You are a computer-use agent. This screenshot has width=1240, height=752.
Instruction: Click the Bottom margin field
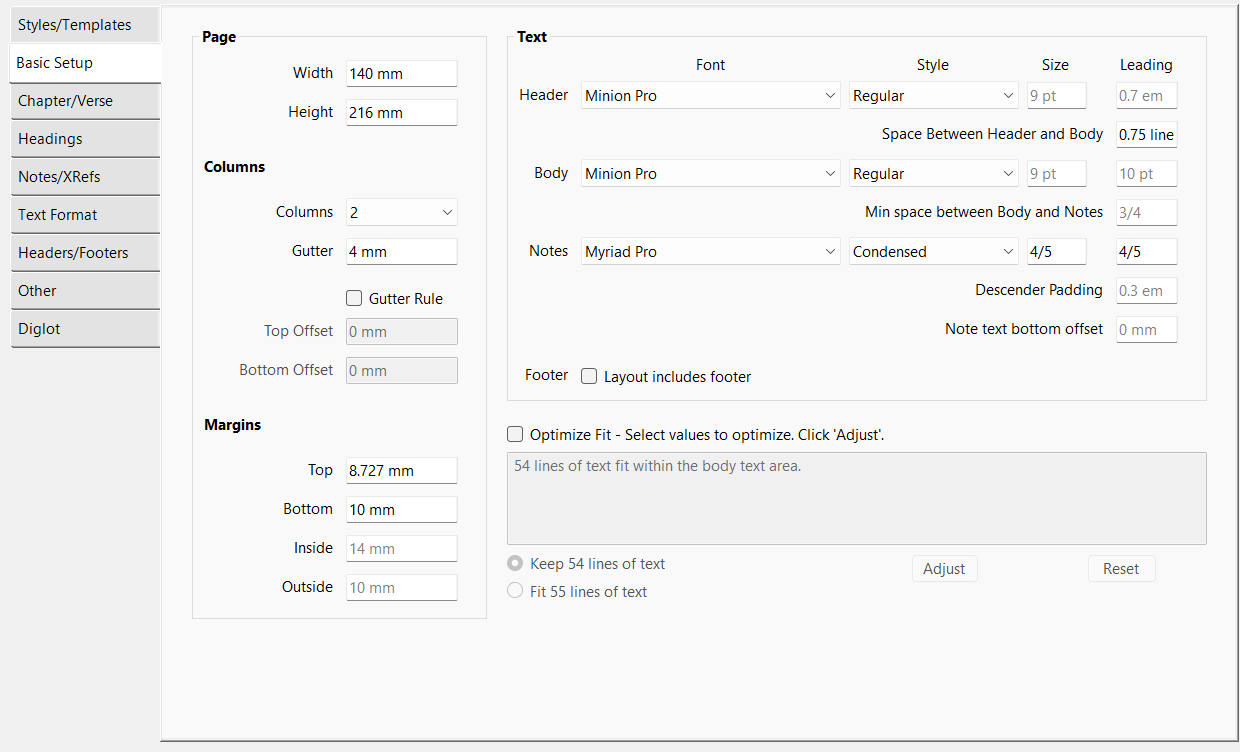[401, 510]
